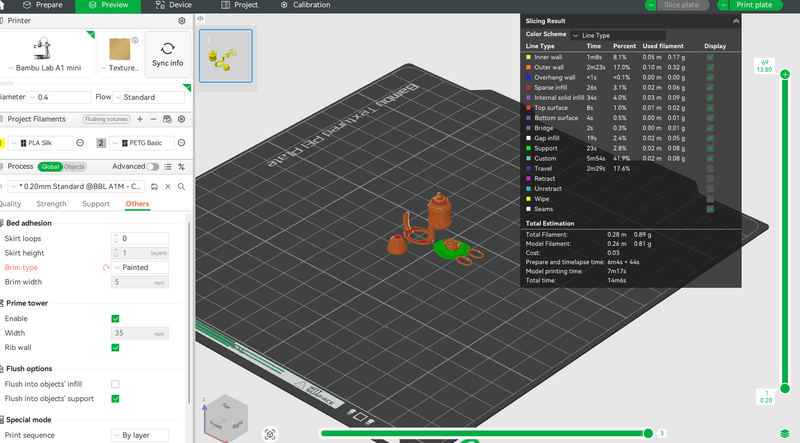Open the nozzle diameter 0.4 dropdown
This screenshot has height=443, width=800.
tap(59, 97)
